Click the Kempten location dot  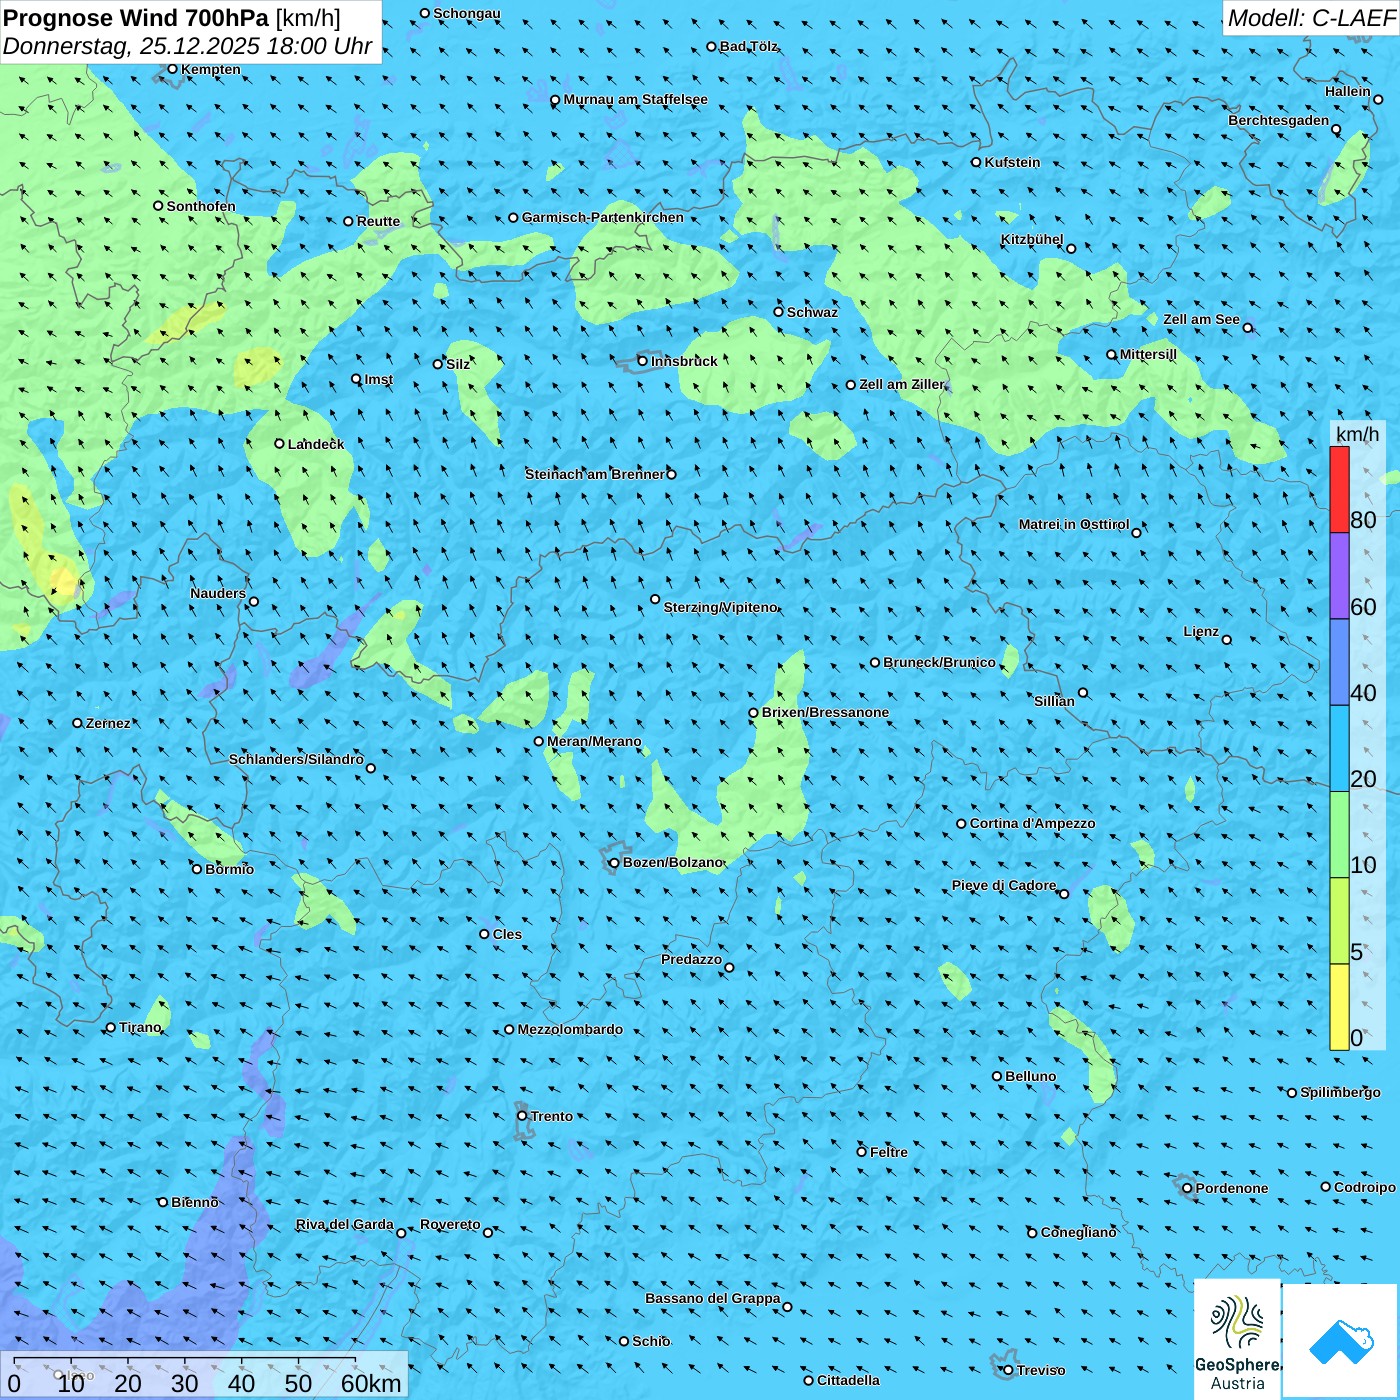[x=172, y=69]
